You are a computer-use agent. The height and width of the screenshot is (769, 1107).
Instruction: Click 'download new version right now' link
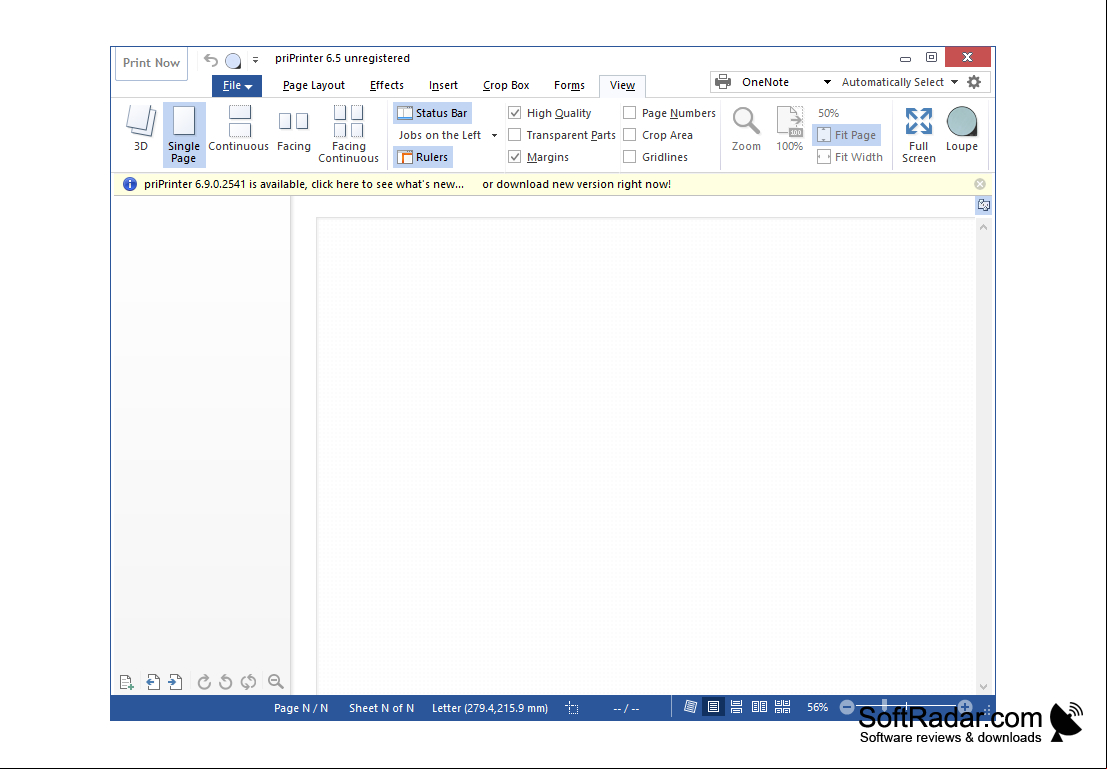click(583, 184)
